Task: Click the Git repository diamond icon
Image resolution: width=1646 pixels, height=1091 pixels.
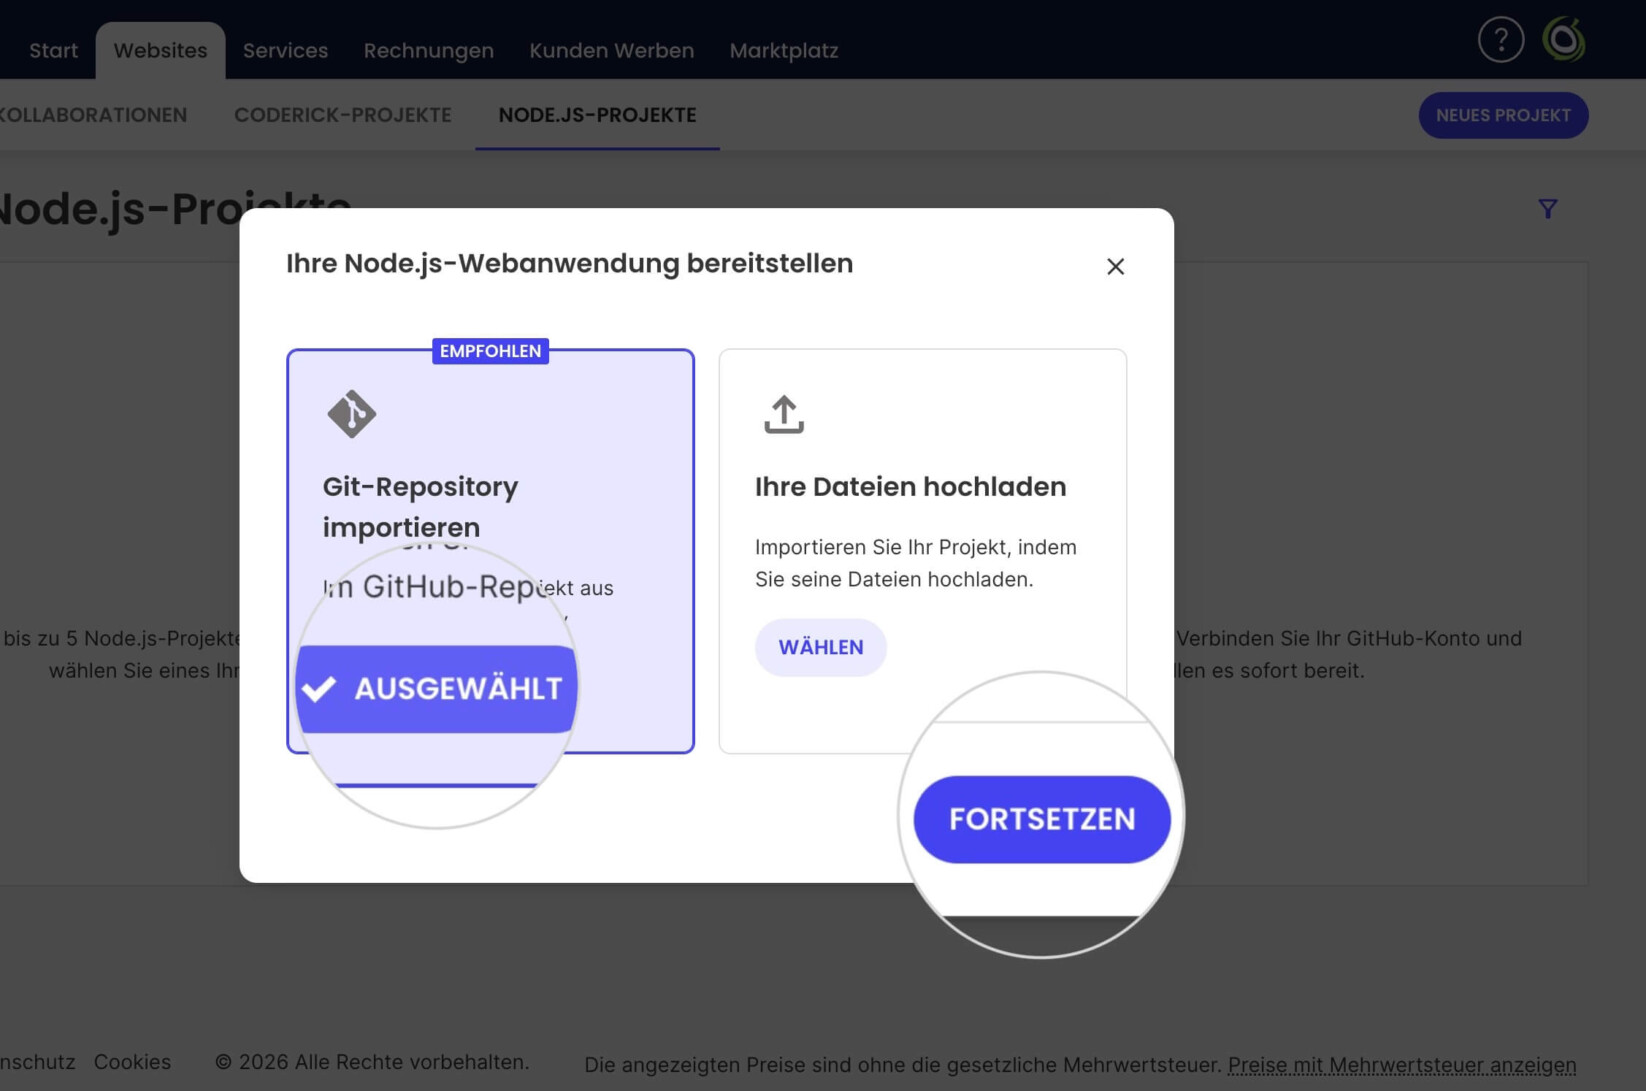Action: point(351,414)
